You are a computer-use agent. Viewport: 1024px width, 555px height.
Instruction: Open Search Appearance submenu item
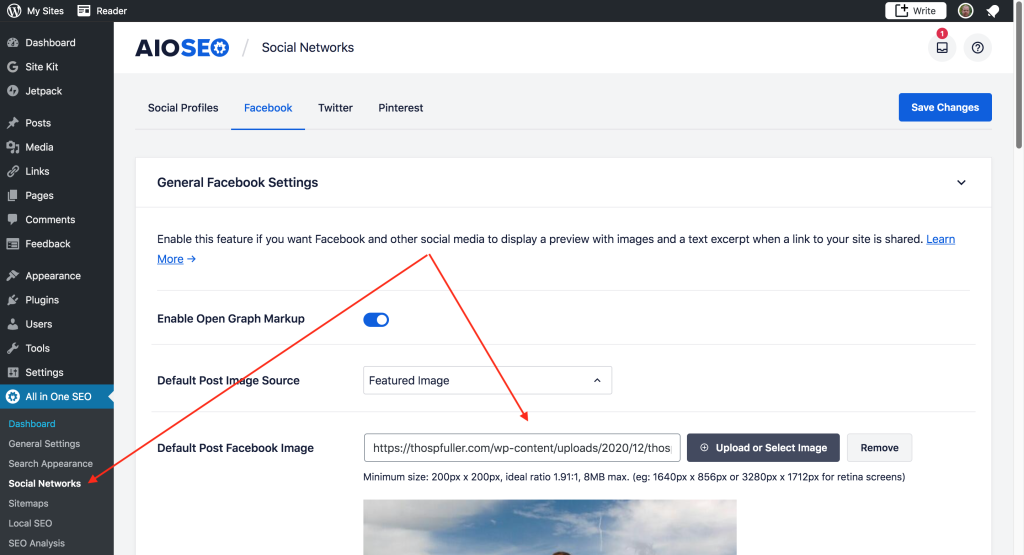[50, 464]
